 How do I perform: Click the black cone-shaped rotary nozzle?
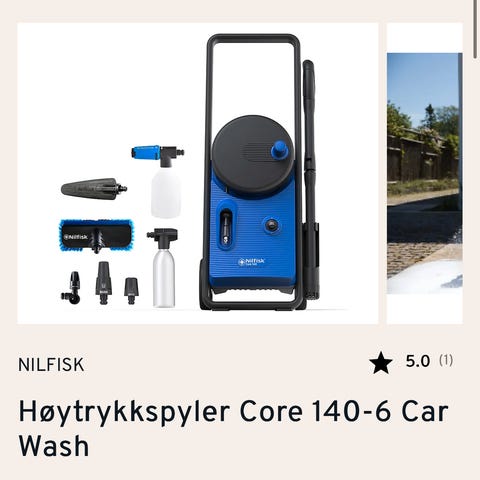click(94, 189)
